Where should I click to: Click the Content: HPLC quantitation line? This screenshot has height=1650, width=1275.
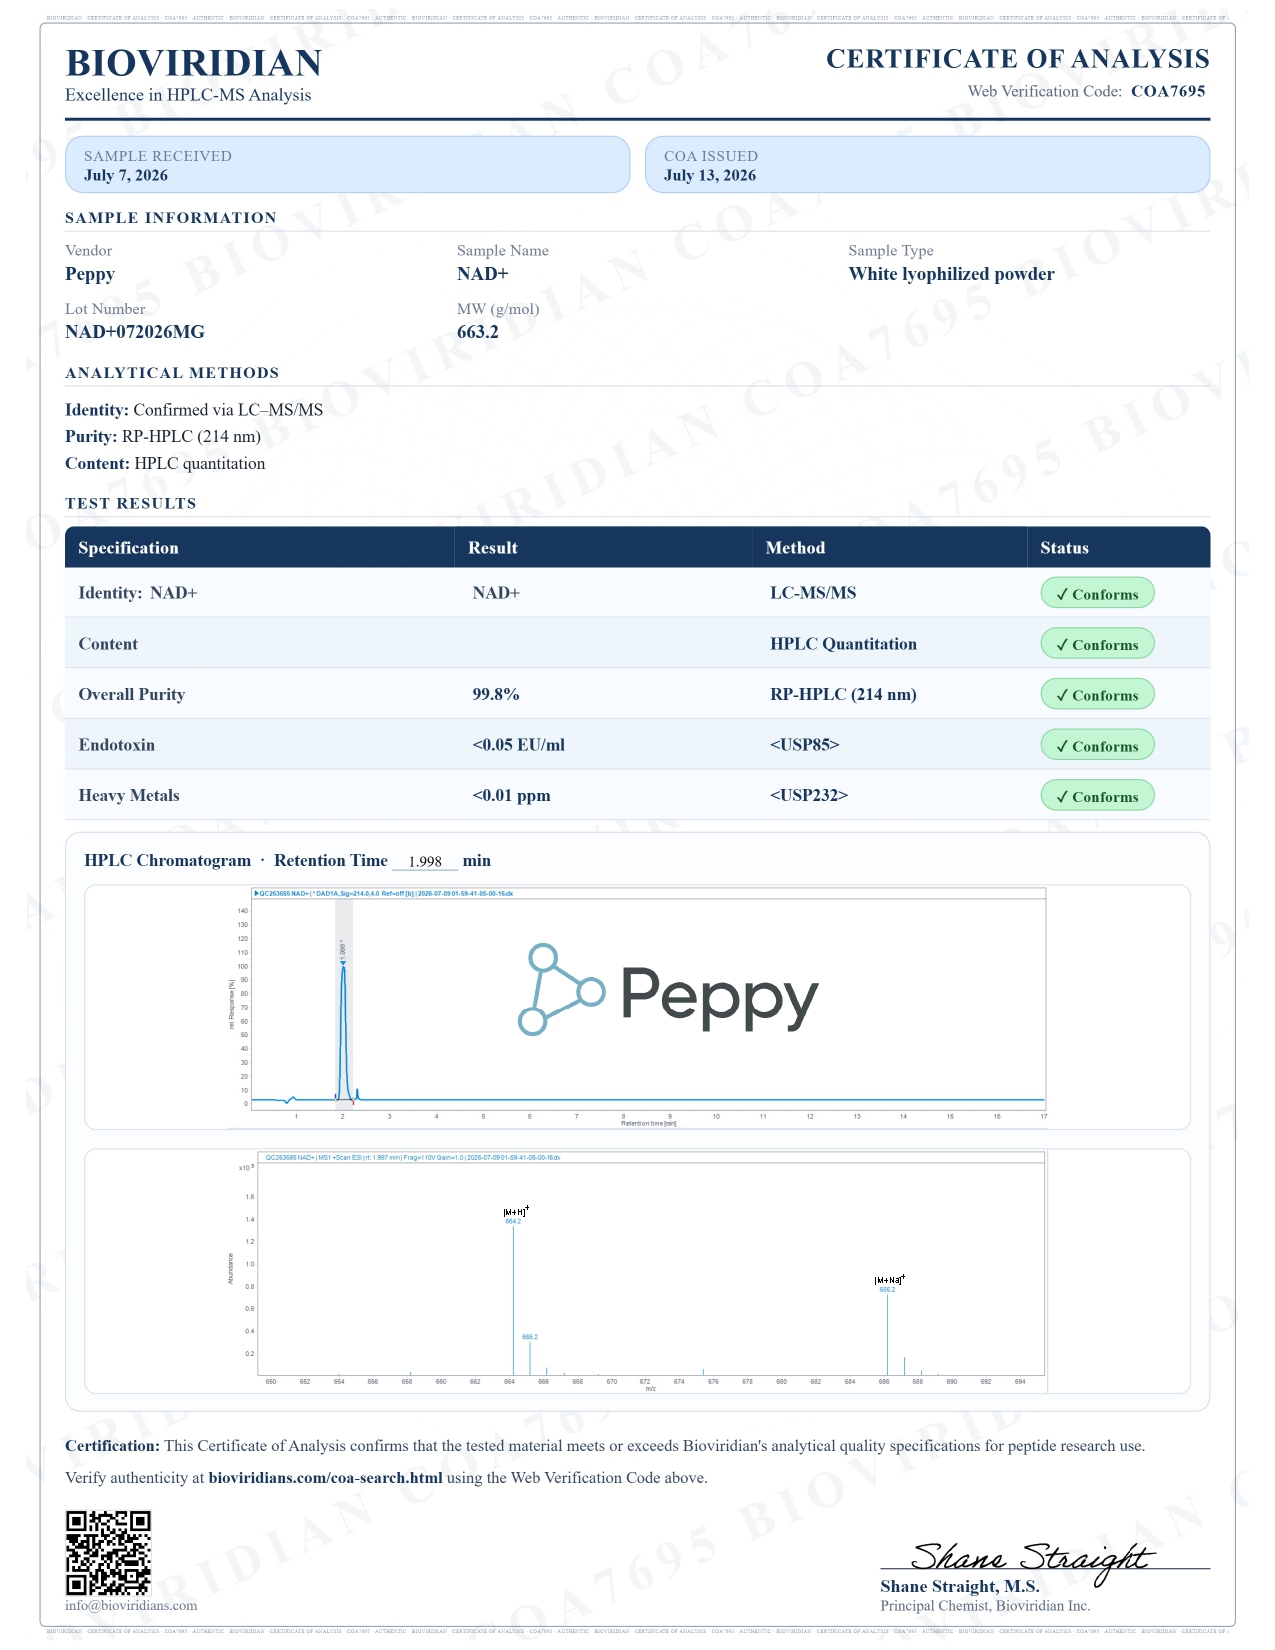pyautogui.click(x=165, y=464)
